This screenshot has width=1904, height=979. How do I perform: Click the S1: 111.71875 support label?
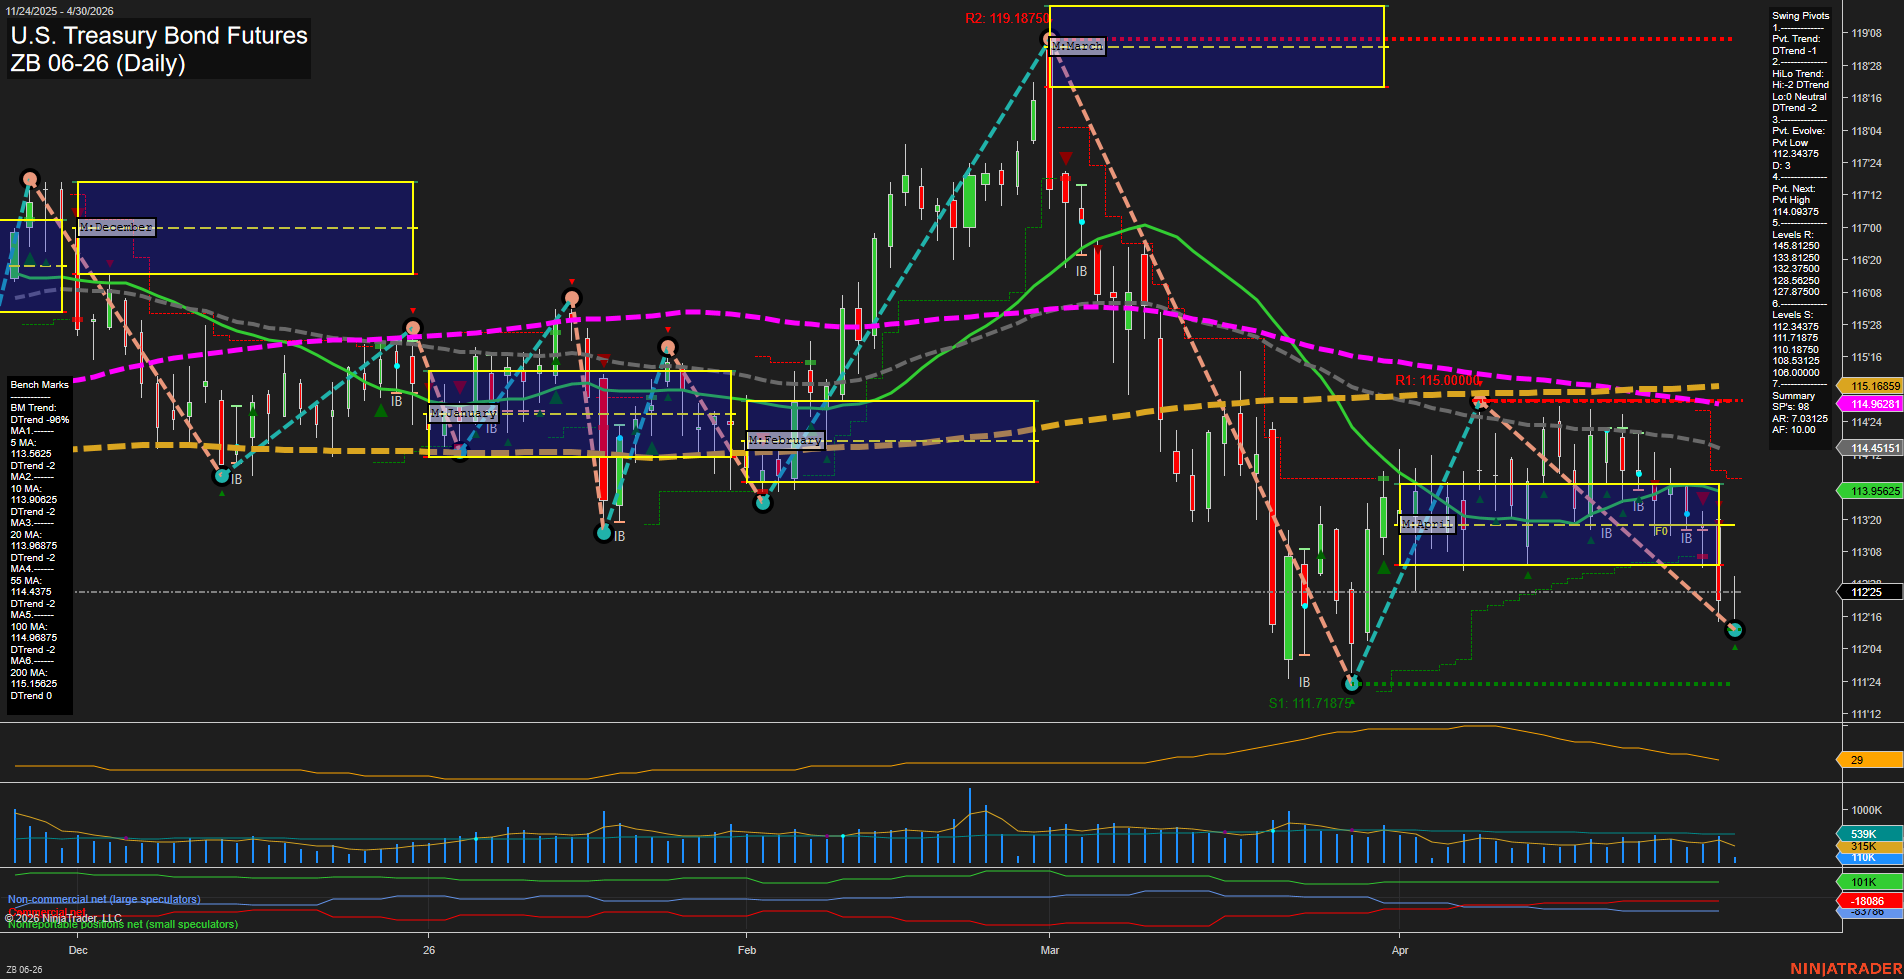[1311, 701]
